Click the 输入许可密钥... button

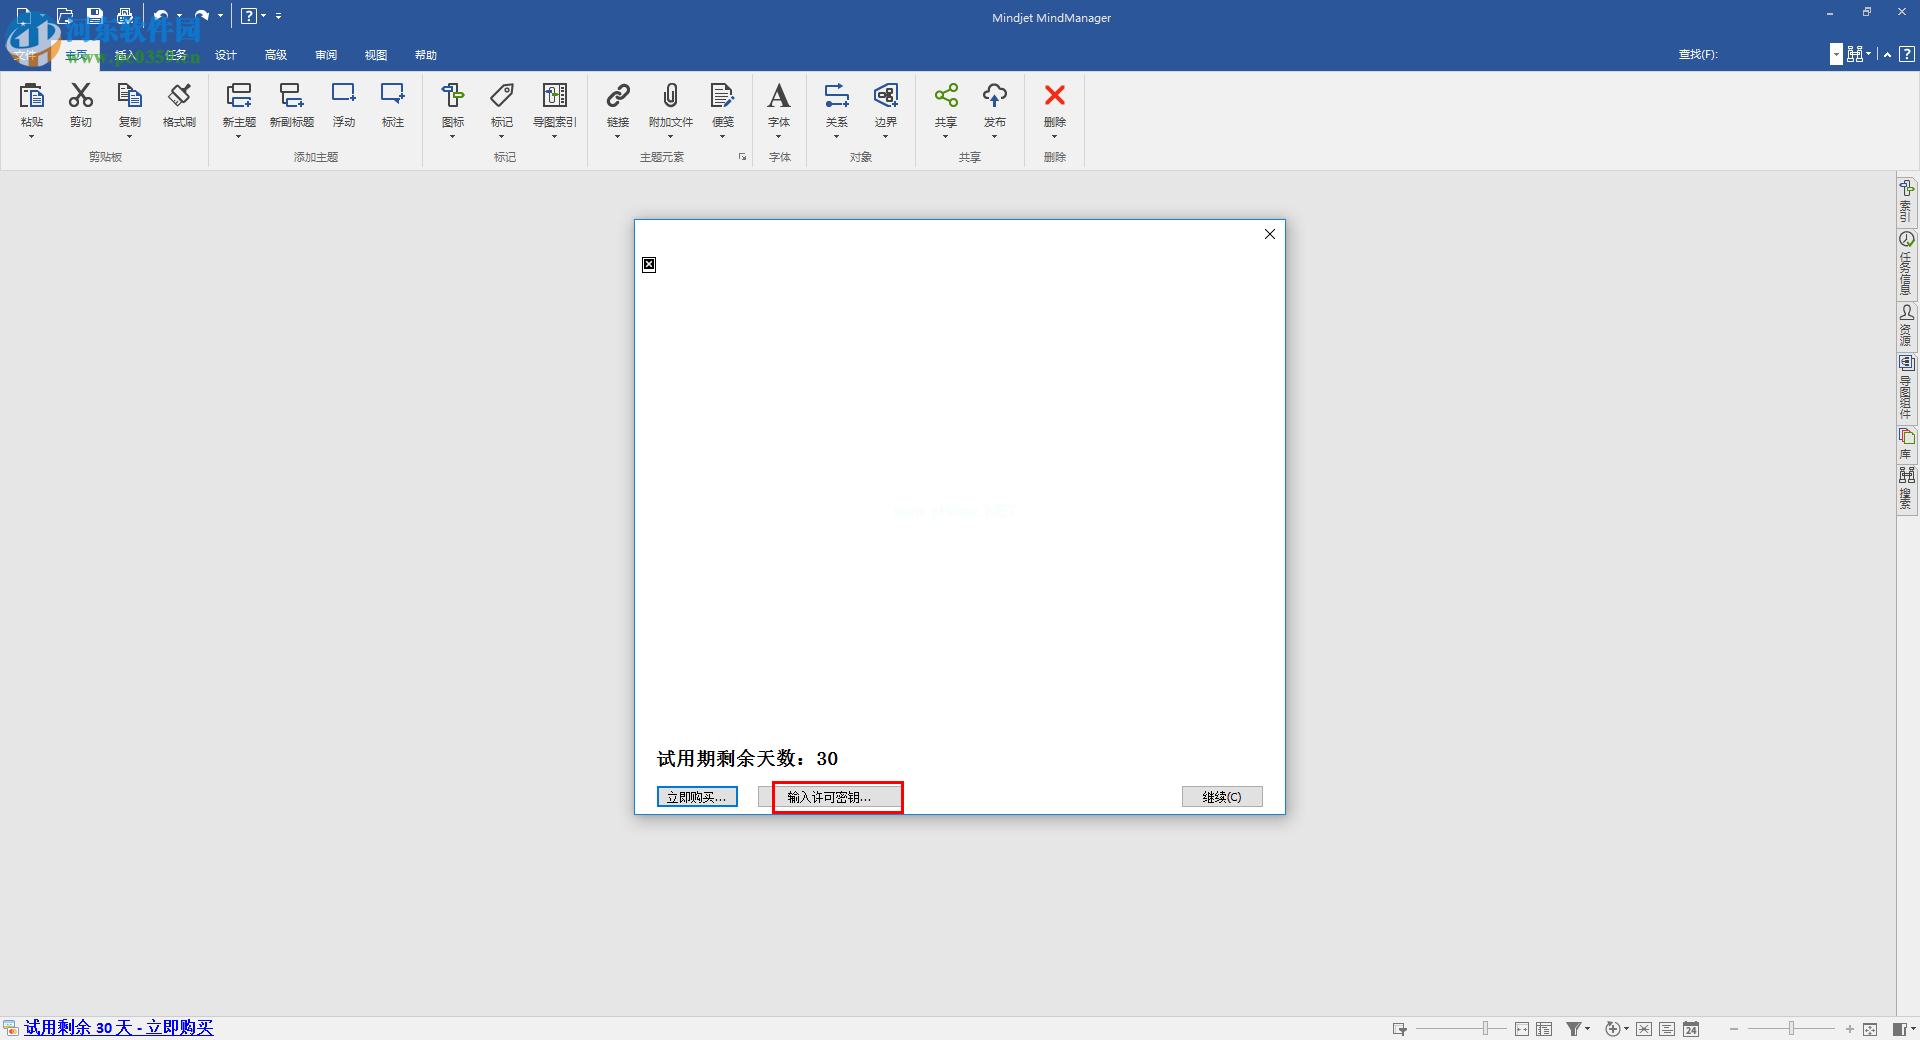(x=829, y=797)
